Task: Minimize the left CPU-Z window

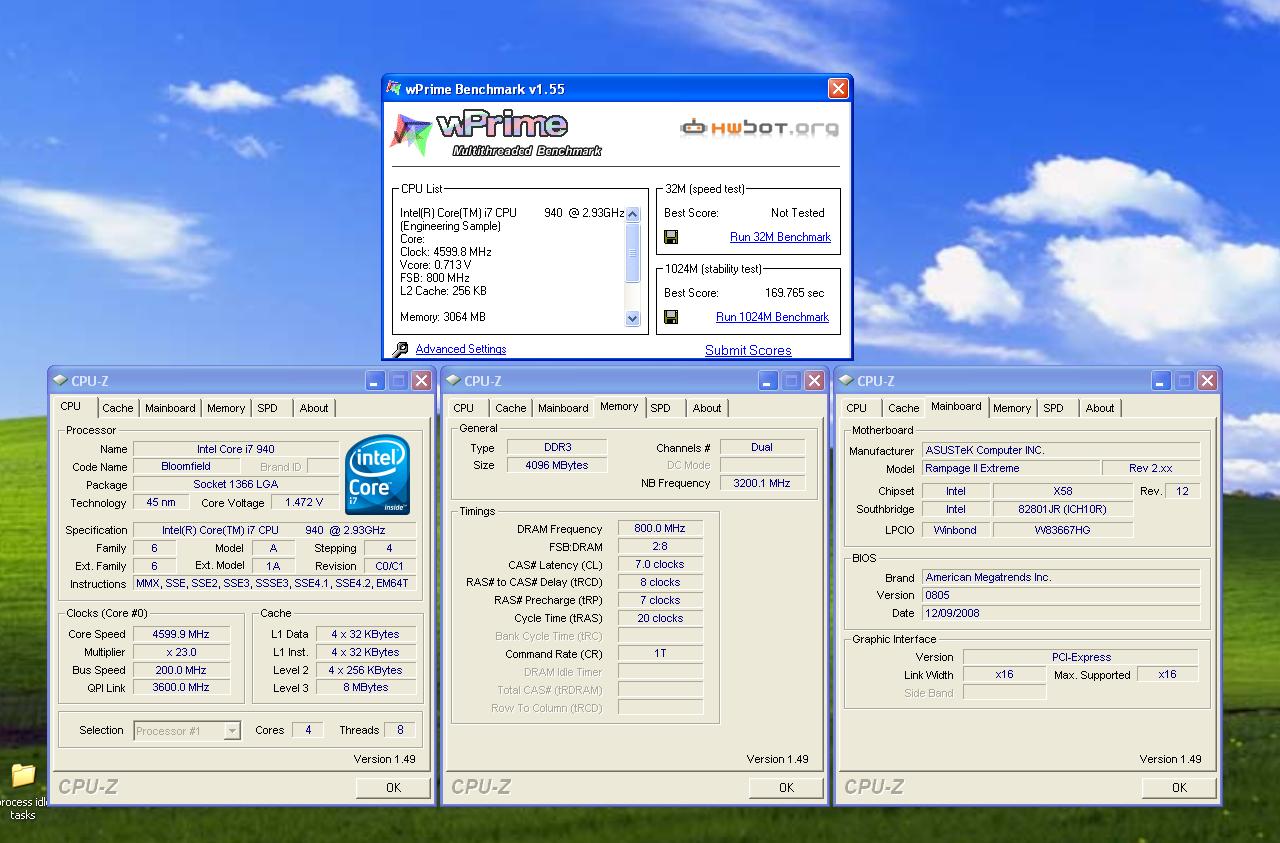Action: (x=375, y=380)
